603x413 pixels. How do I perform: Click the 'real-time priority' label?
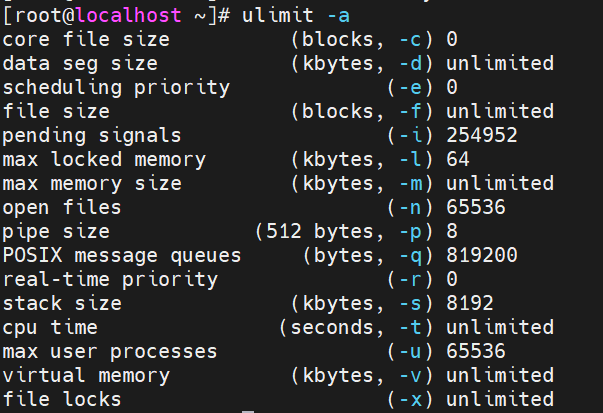point(110,279)
